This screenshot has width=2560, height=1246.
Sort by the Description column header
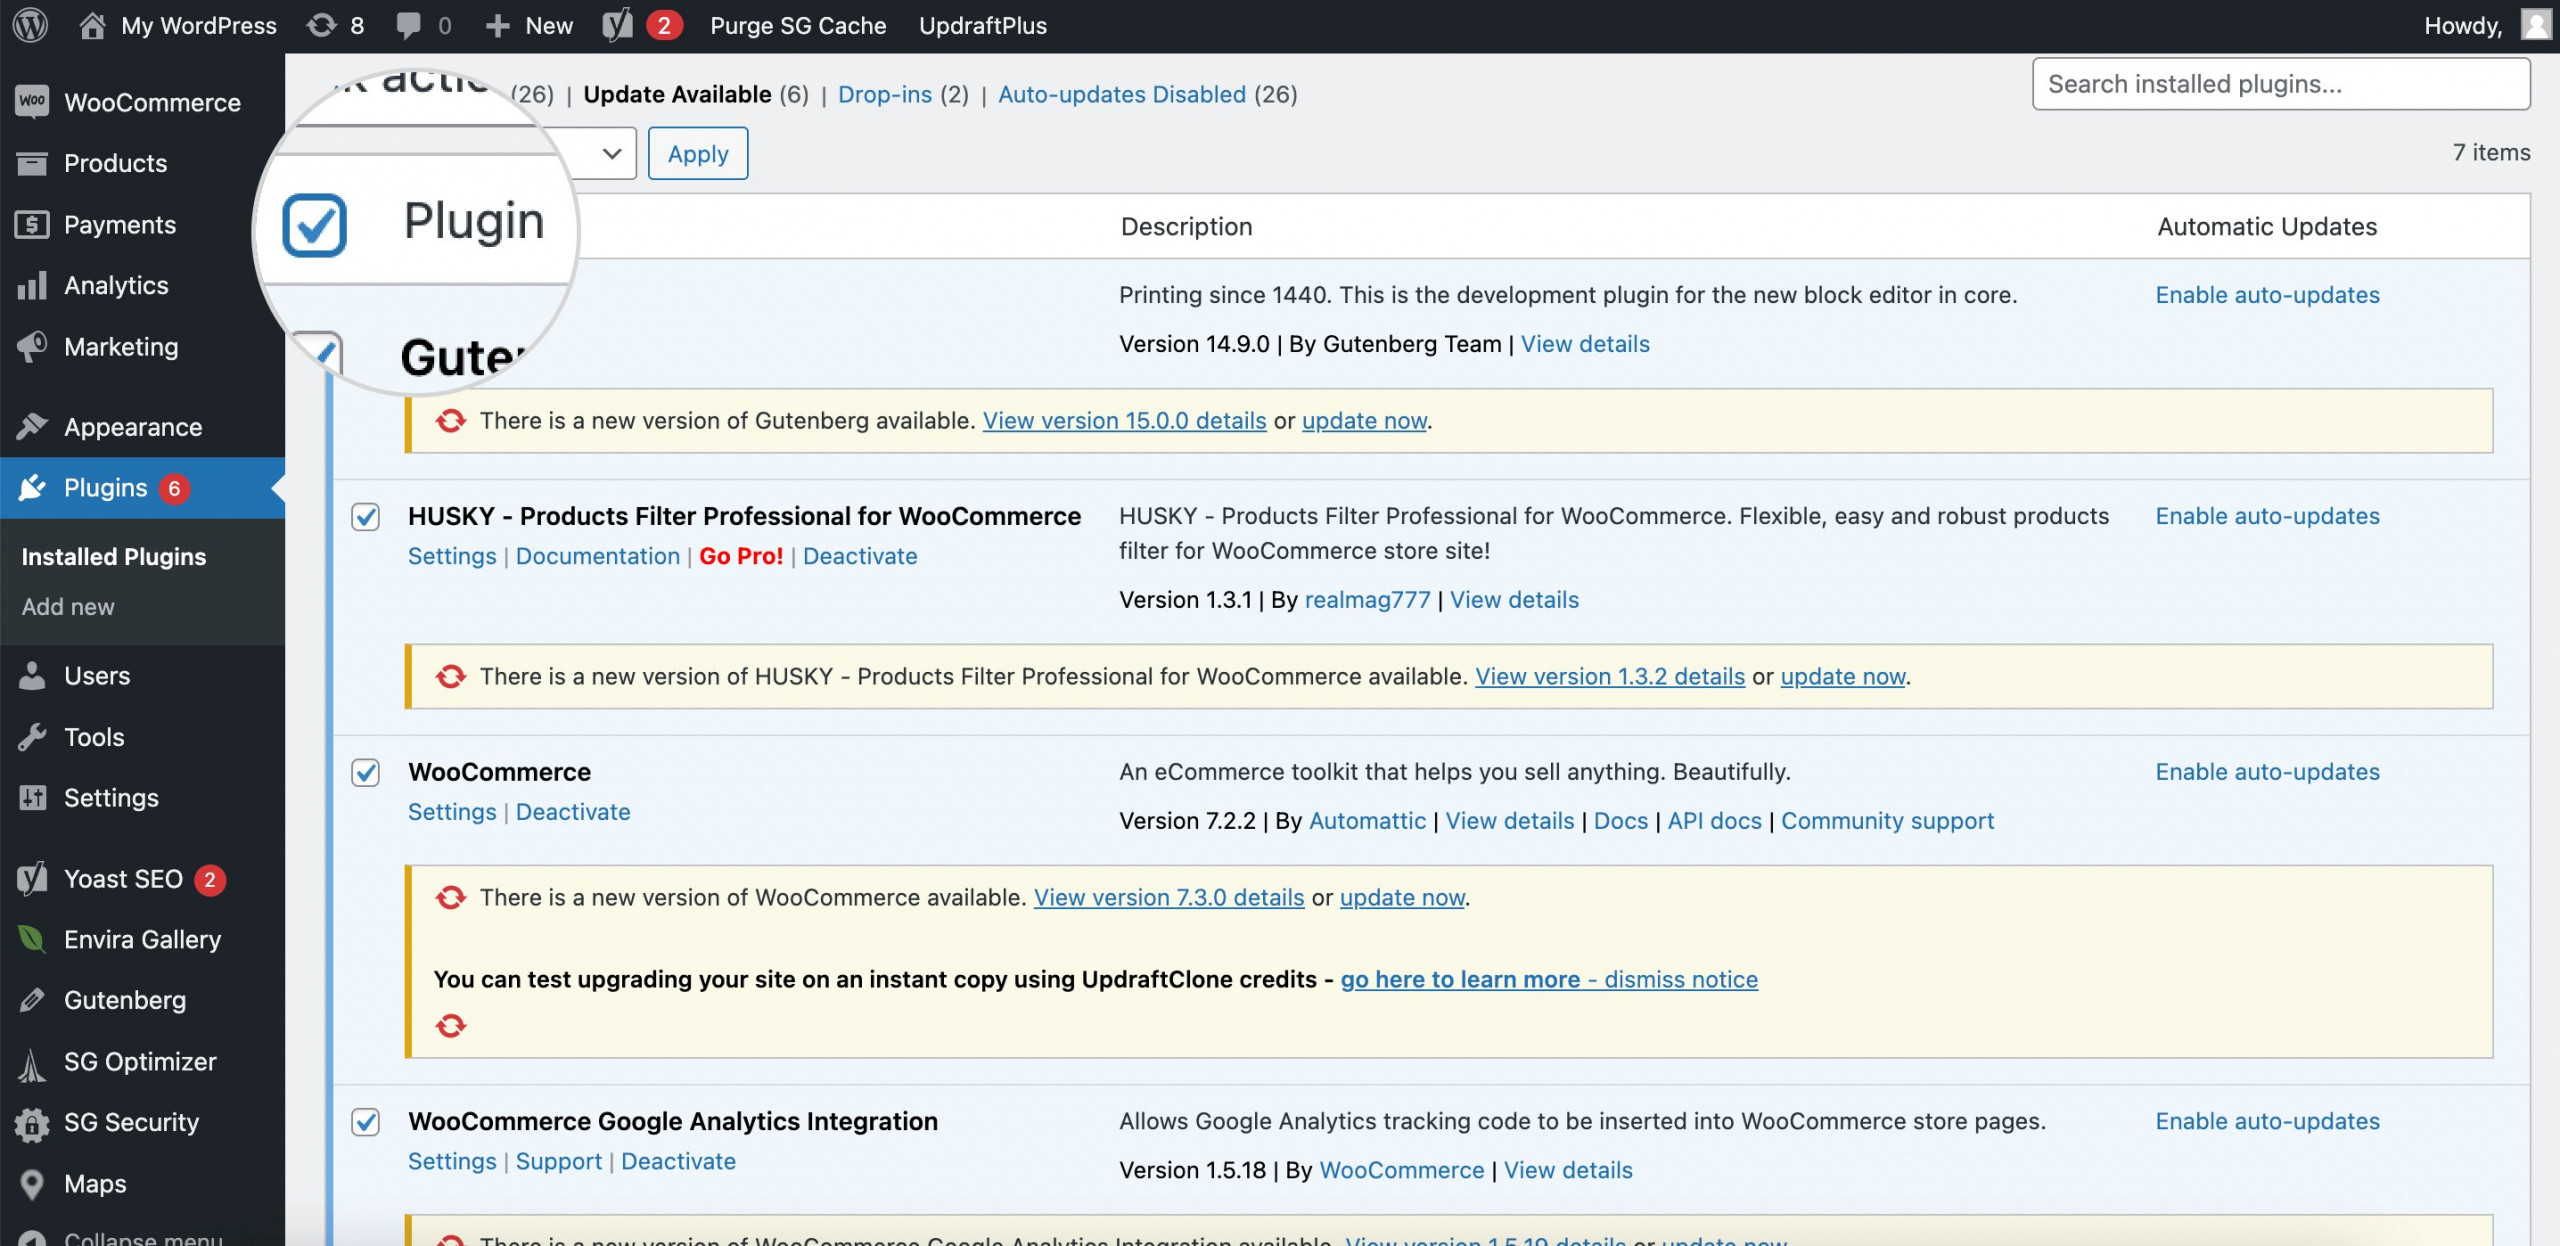click(1186, 227)
